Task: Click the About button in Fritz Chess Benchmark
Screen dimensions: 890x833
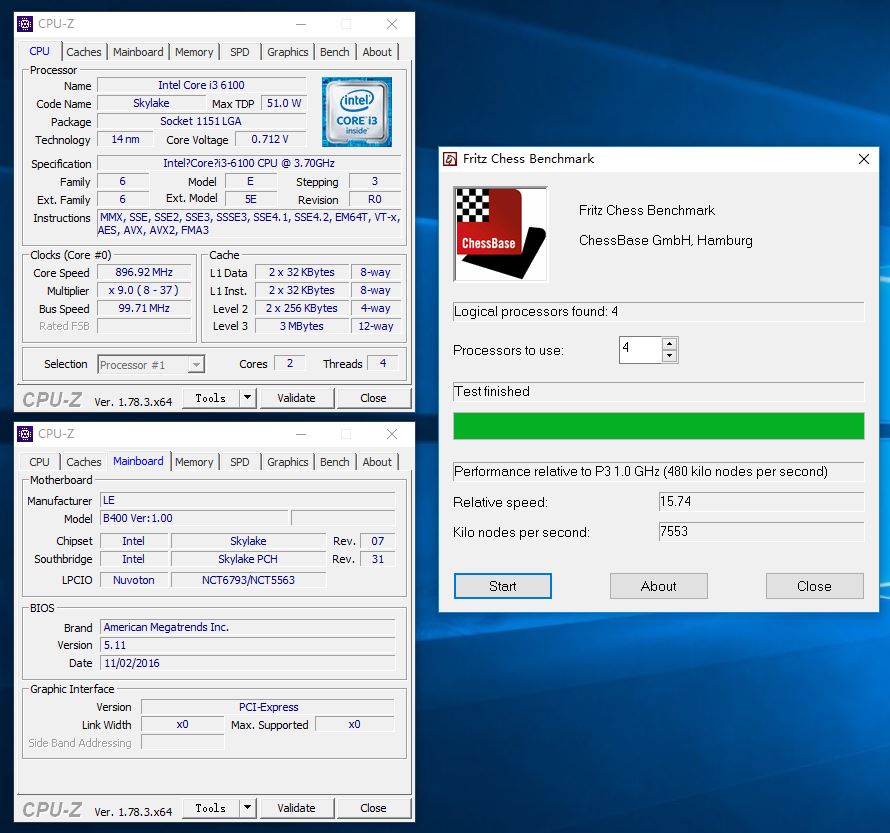Action: point(658,586)
